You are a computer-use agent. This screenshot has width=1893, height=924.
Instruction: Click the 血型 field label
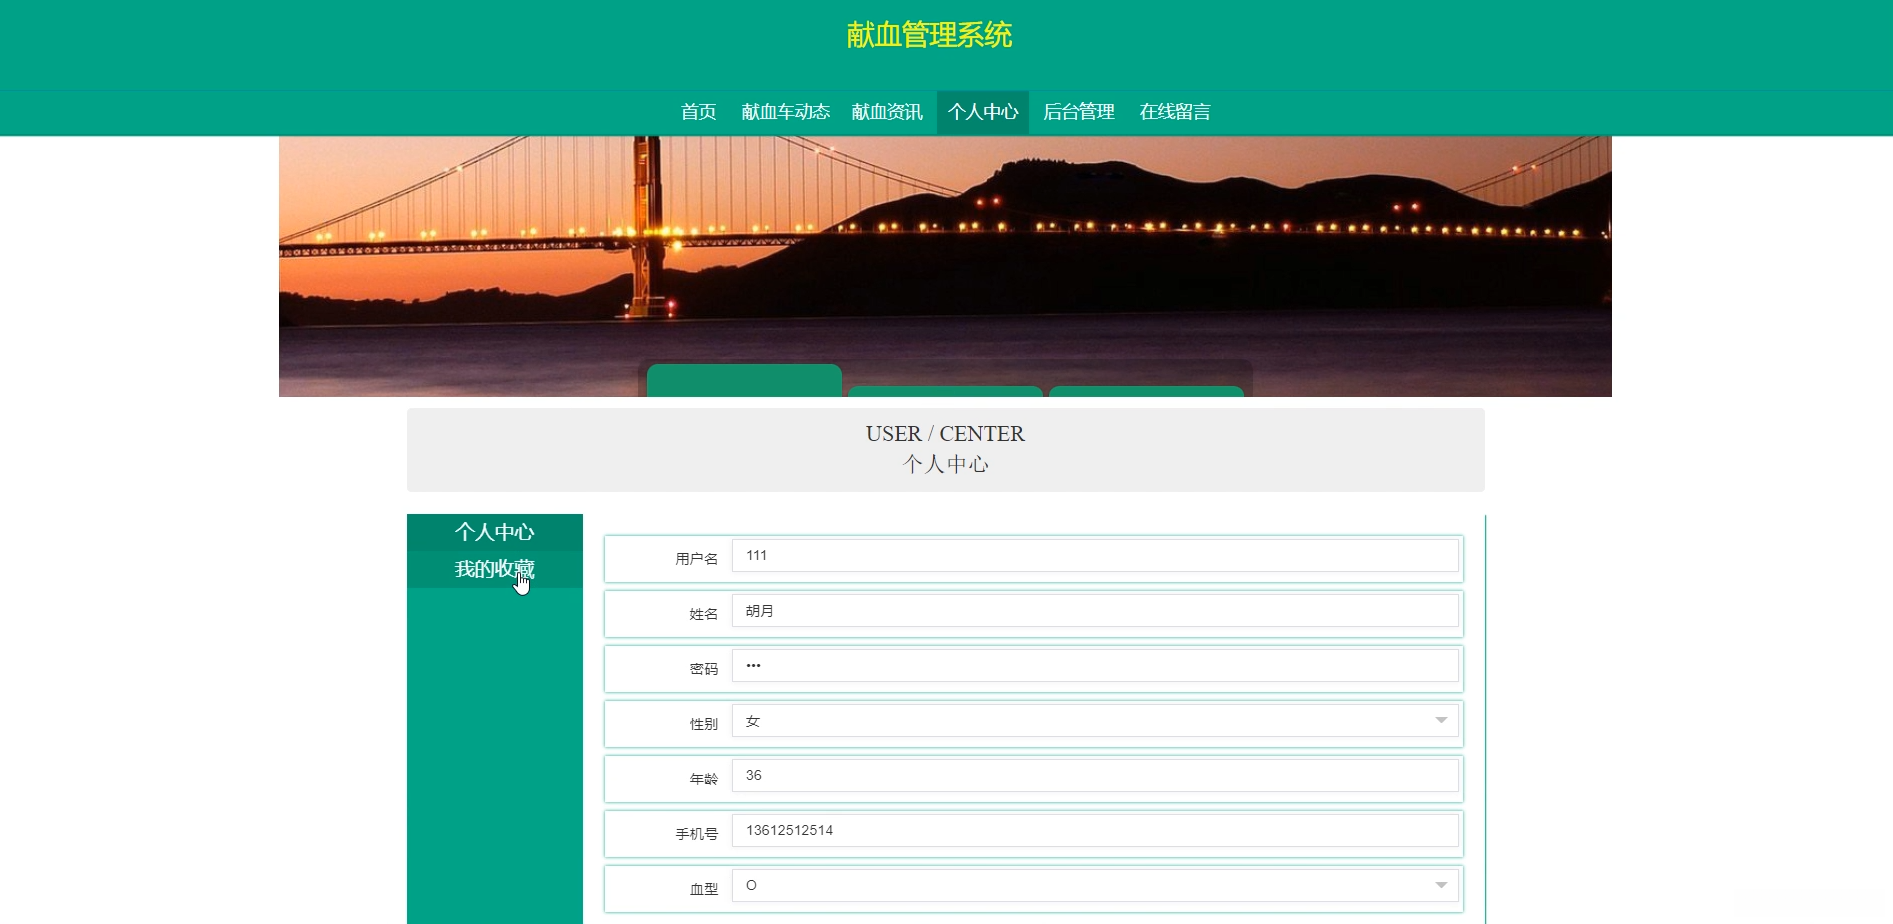coord(703,889)
